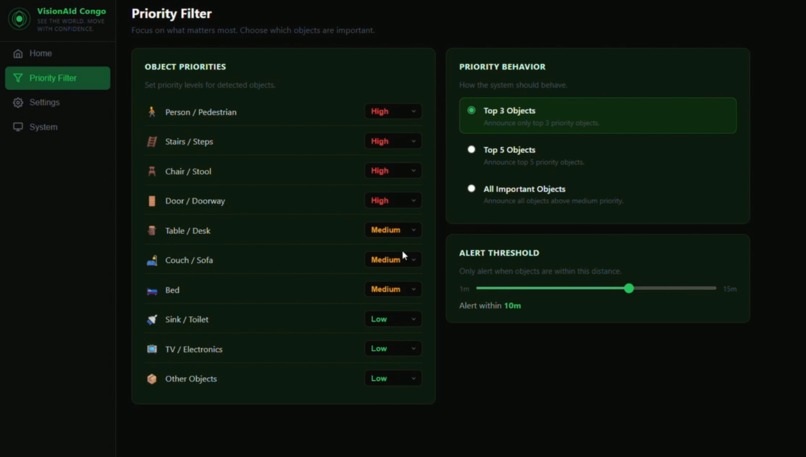The width and height of the screenshot is (806, 457).
Task: Click the Priority Filter page heading
Action: coord(171,14)
